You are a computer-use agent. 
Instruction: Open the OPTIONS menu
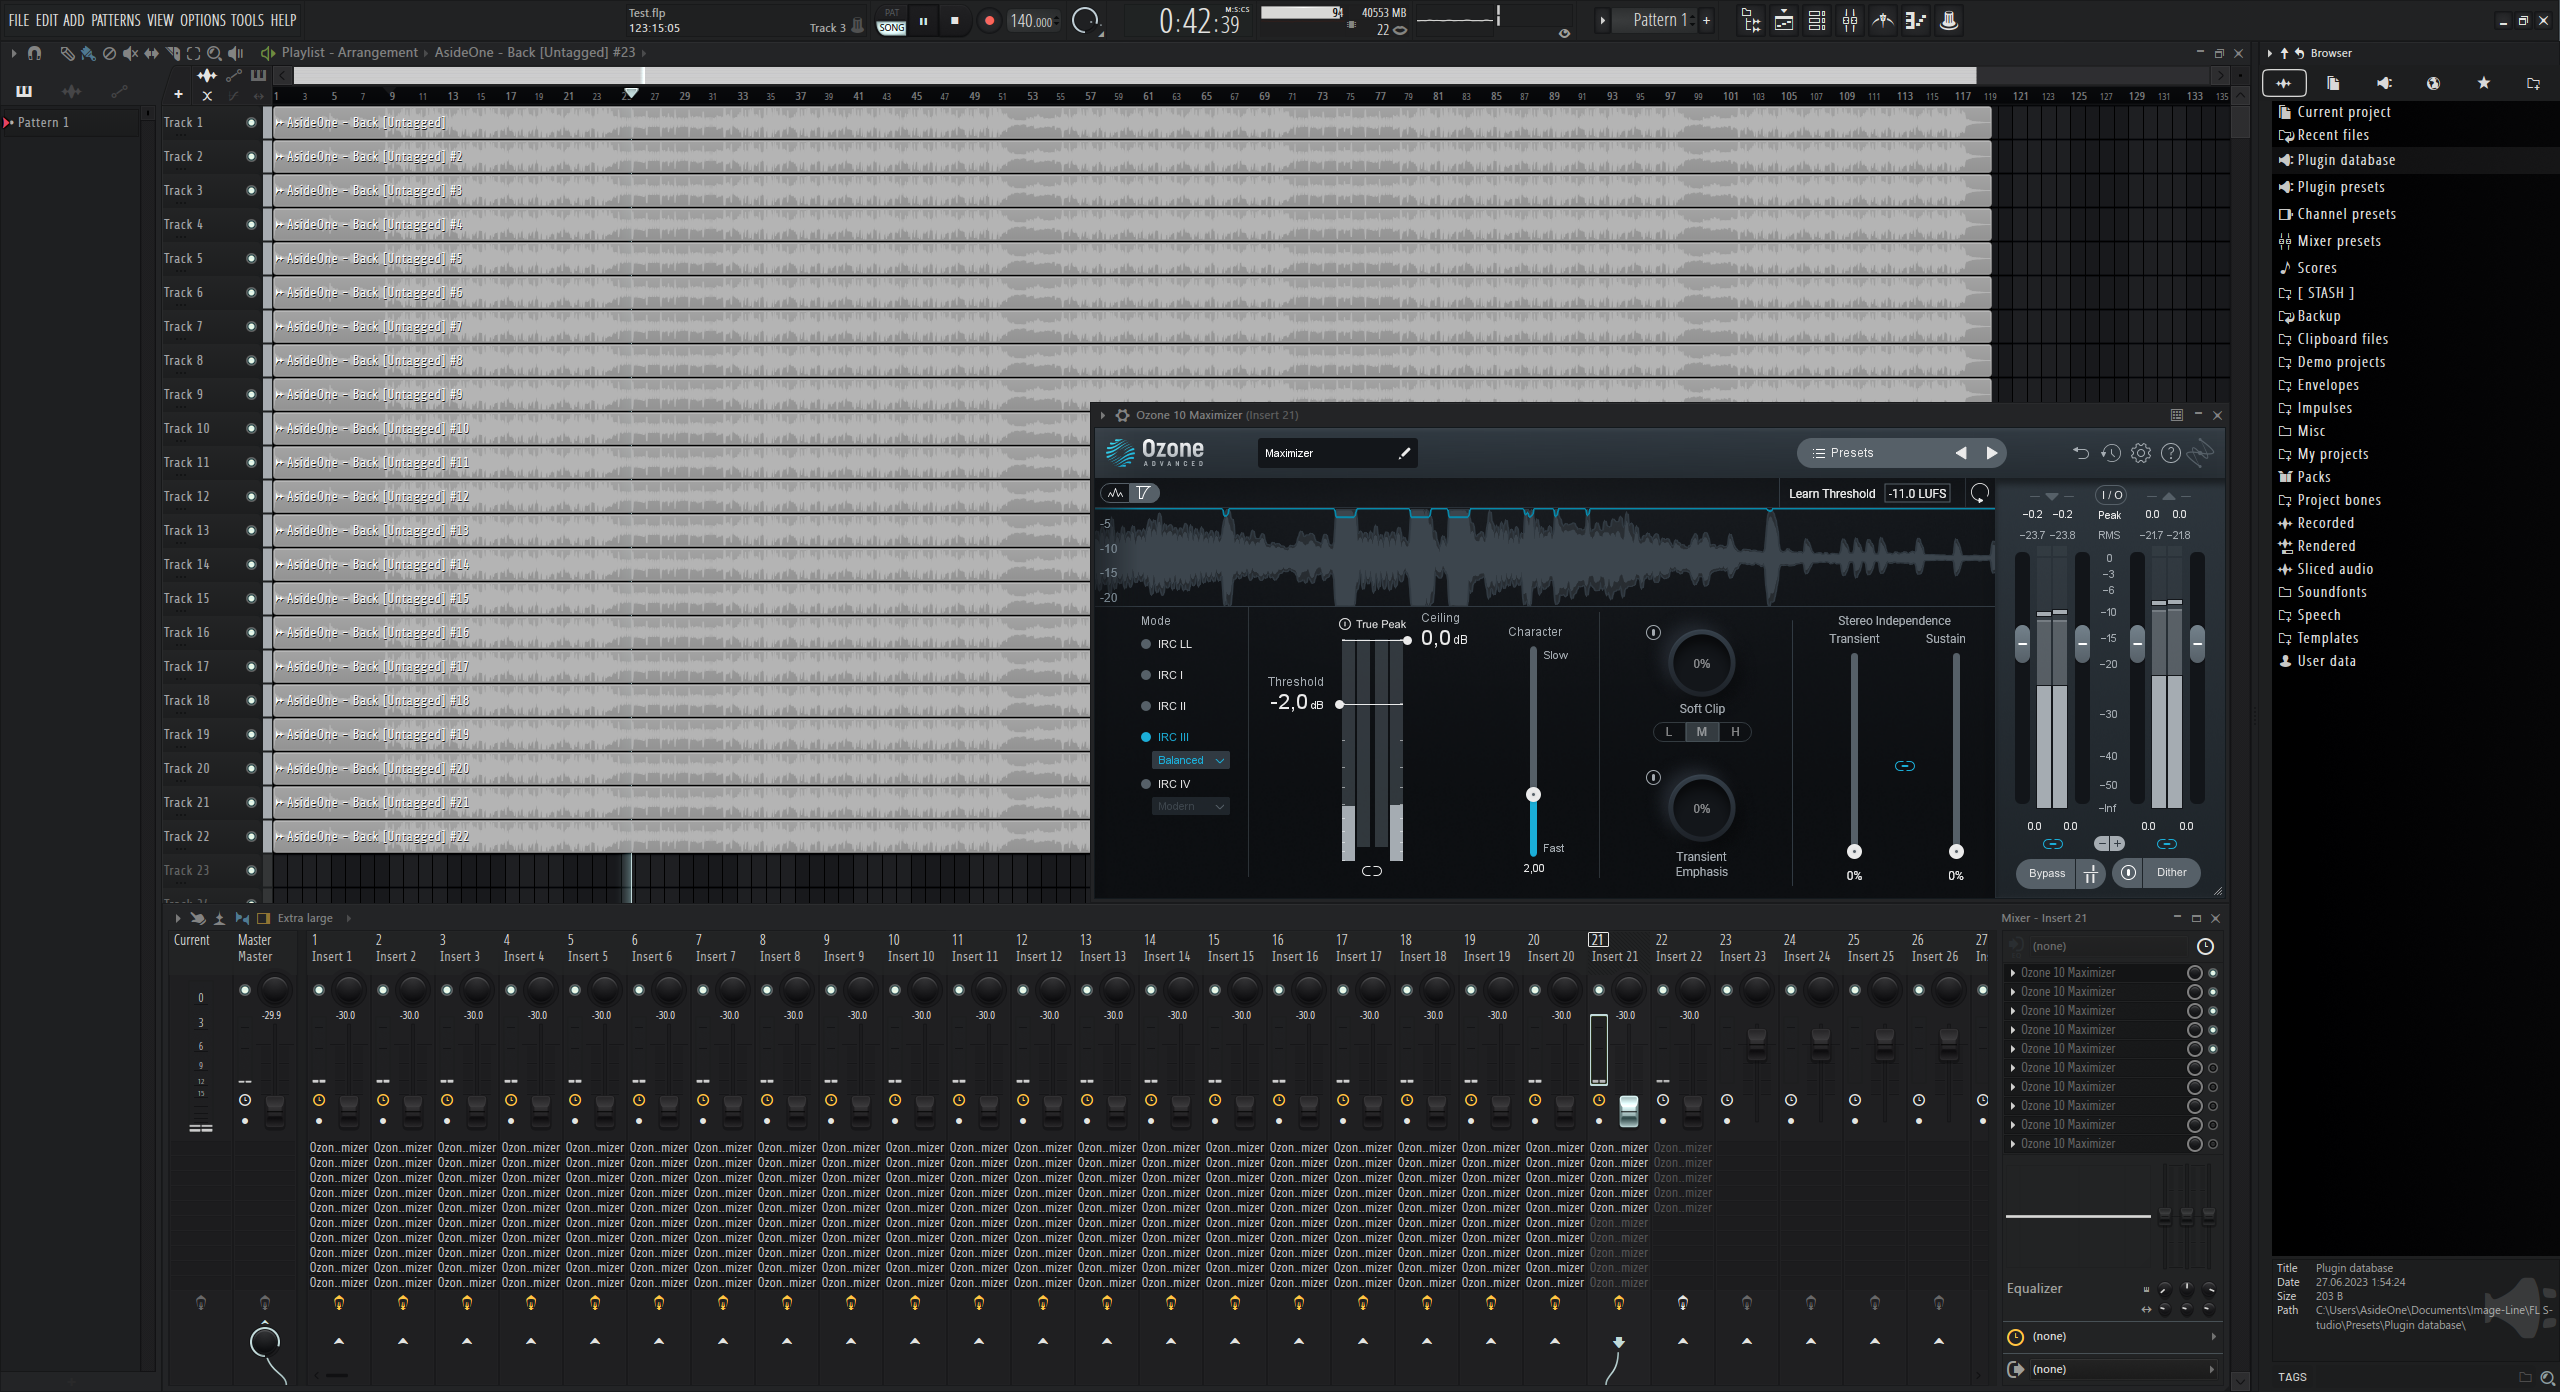202,20
